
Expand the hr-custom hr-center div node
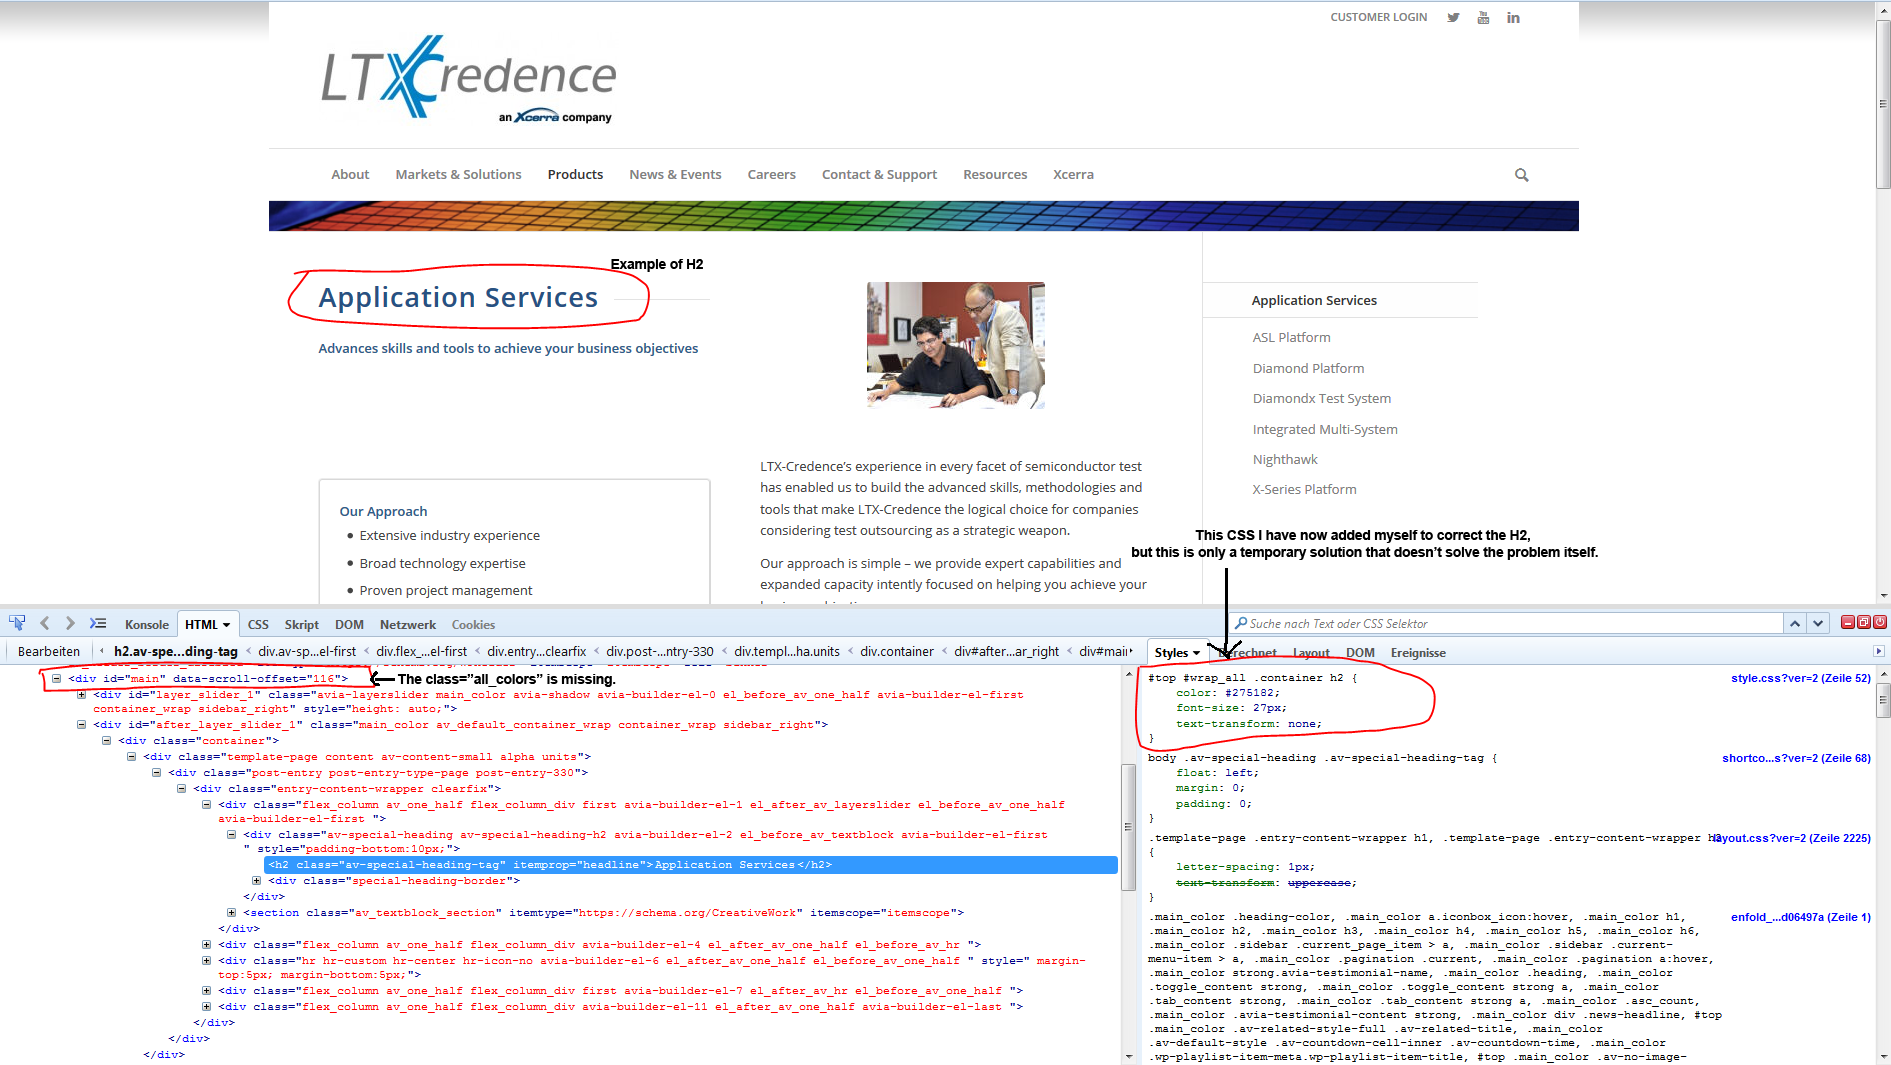pos(207,960)
